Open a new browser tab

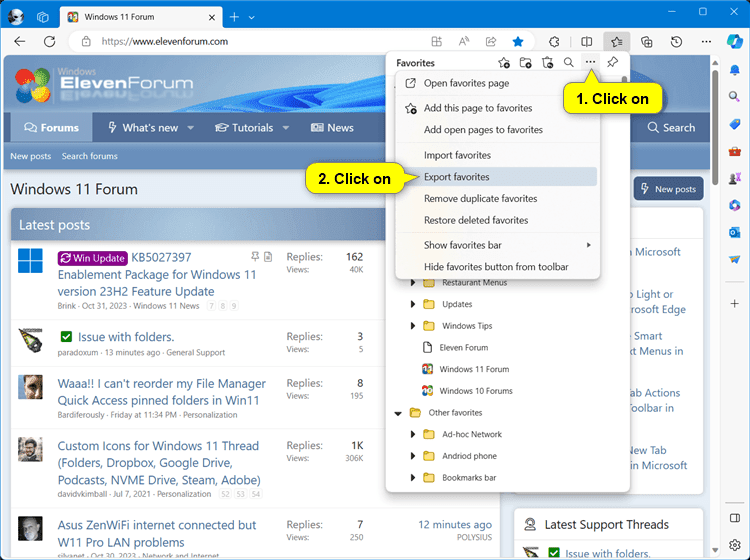(x=234, y=17)
